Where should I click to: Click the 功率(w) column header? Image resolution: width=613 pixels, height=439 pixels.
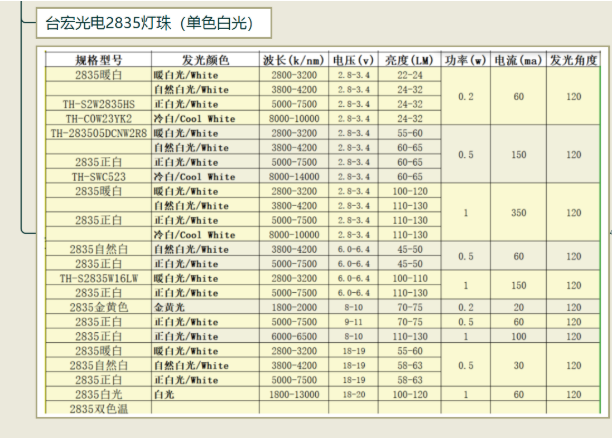[x=465, y=61]
